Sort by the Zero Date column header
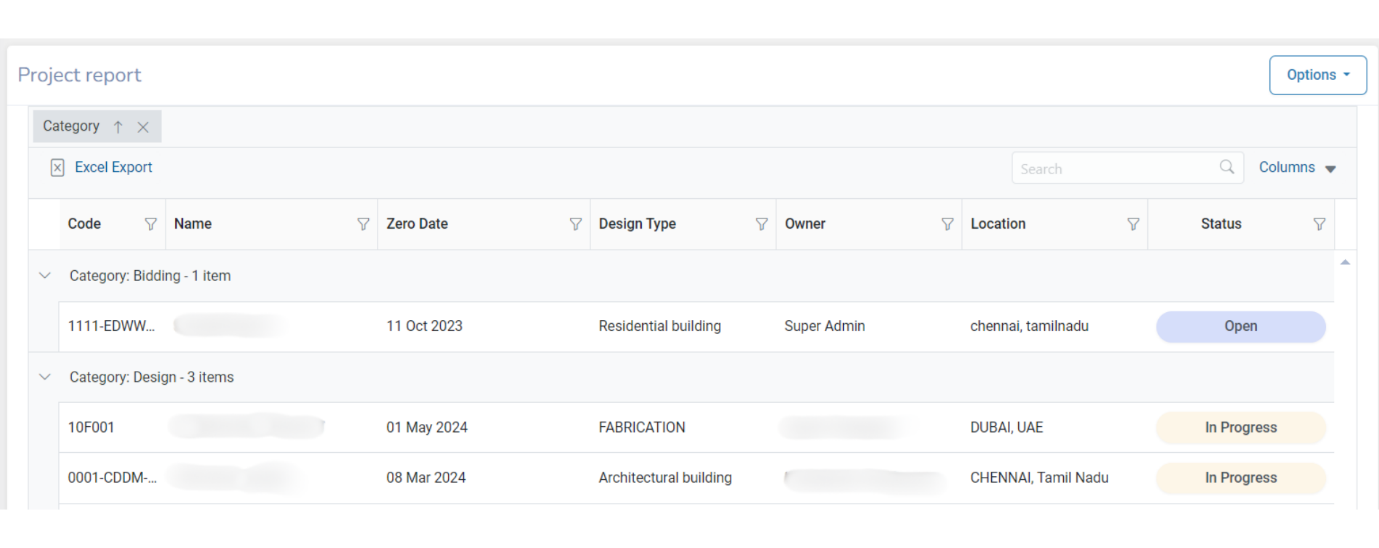Image resolution: width=1379 pixels, height=548 pixels. click(x=417, y=224)
